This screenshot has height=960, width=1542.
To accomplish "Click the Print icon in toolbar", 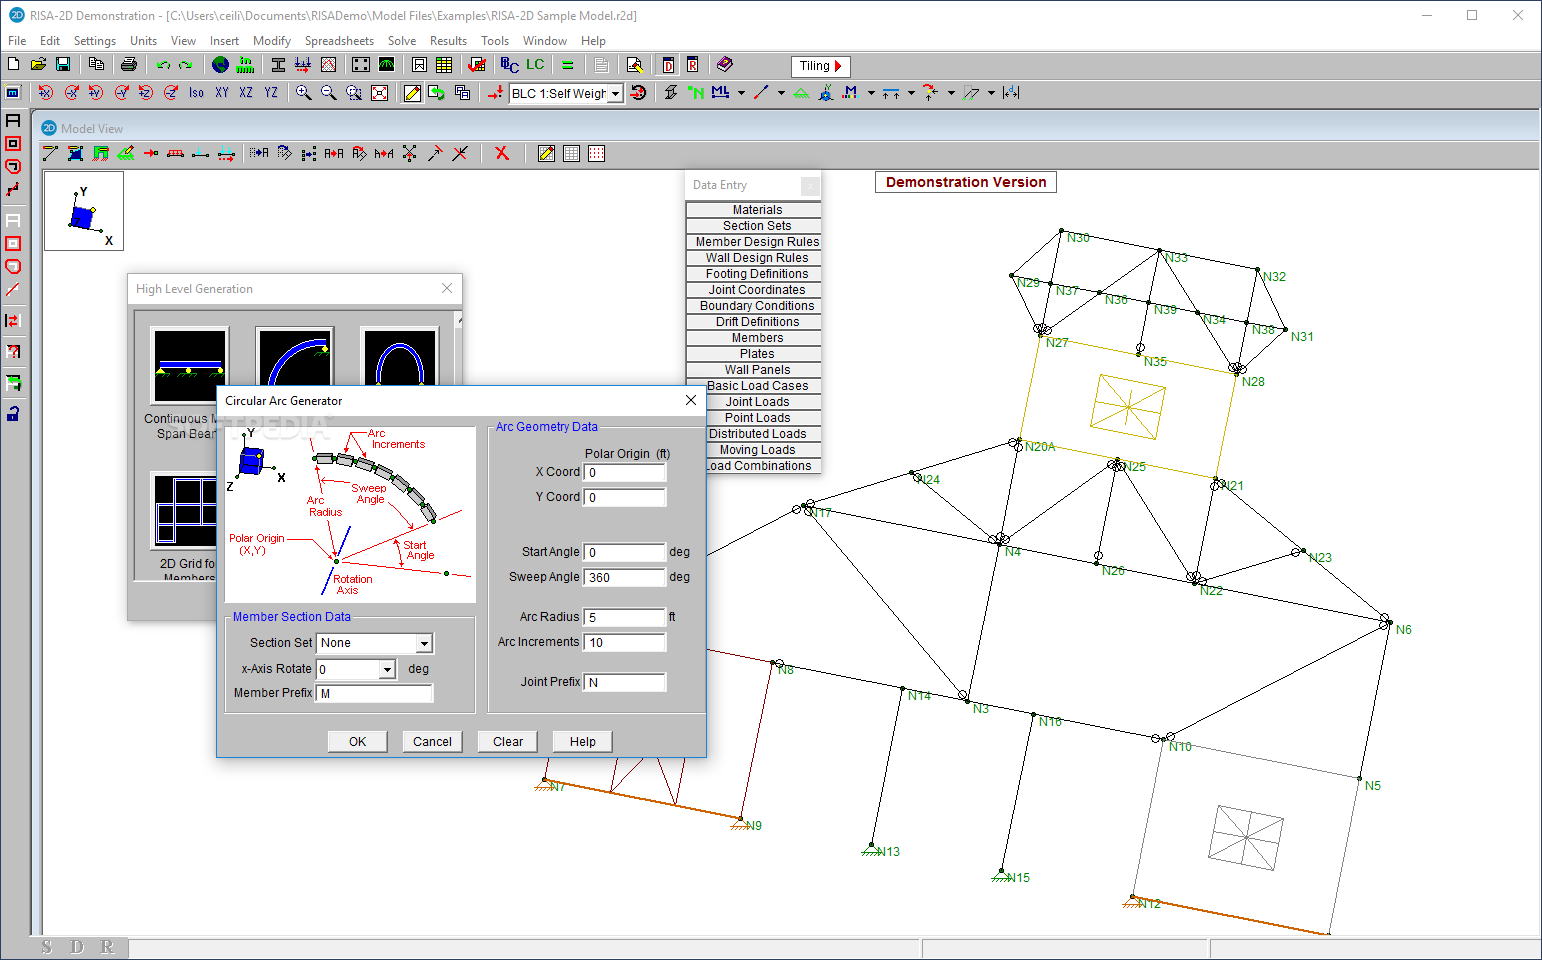I will pyautogui.click(x=129, y=64).
